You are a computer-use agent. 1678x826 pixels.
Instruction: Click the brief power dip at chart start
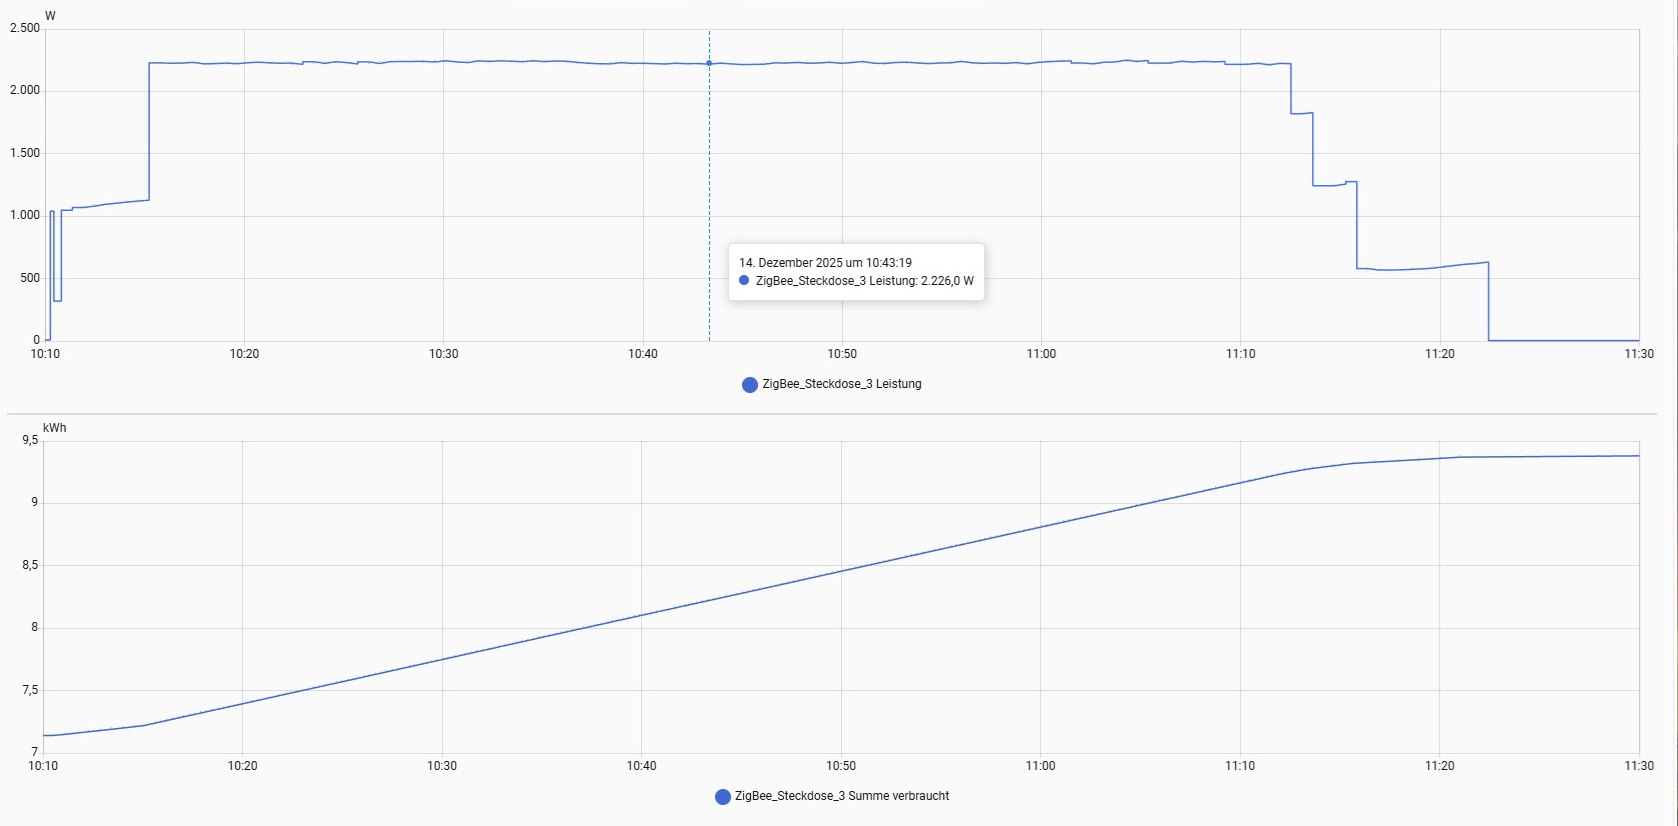(x=57, y=300)
